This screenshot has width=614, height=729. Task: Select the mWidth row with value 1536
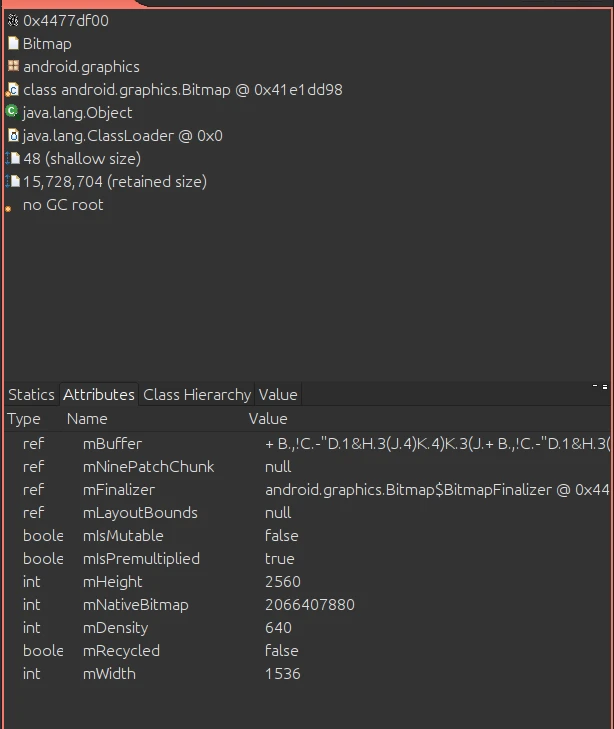point(109,673)
